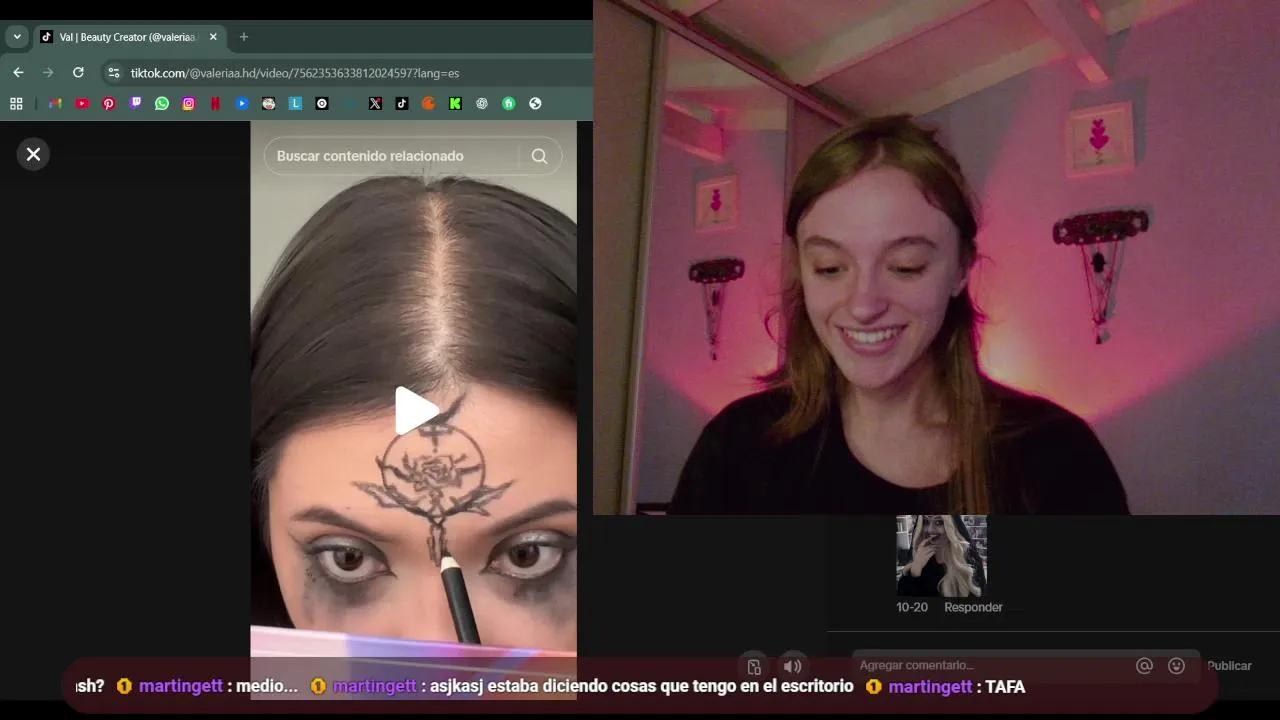This screenshot has width=1280, height=720.
Task: Open the X (Twitter) bookmark
Action: (375, 103)
